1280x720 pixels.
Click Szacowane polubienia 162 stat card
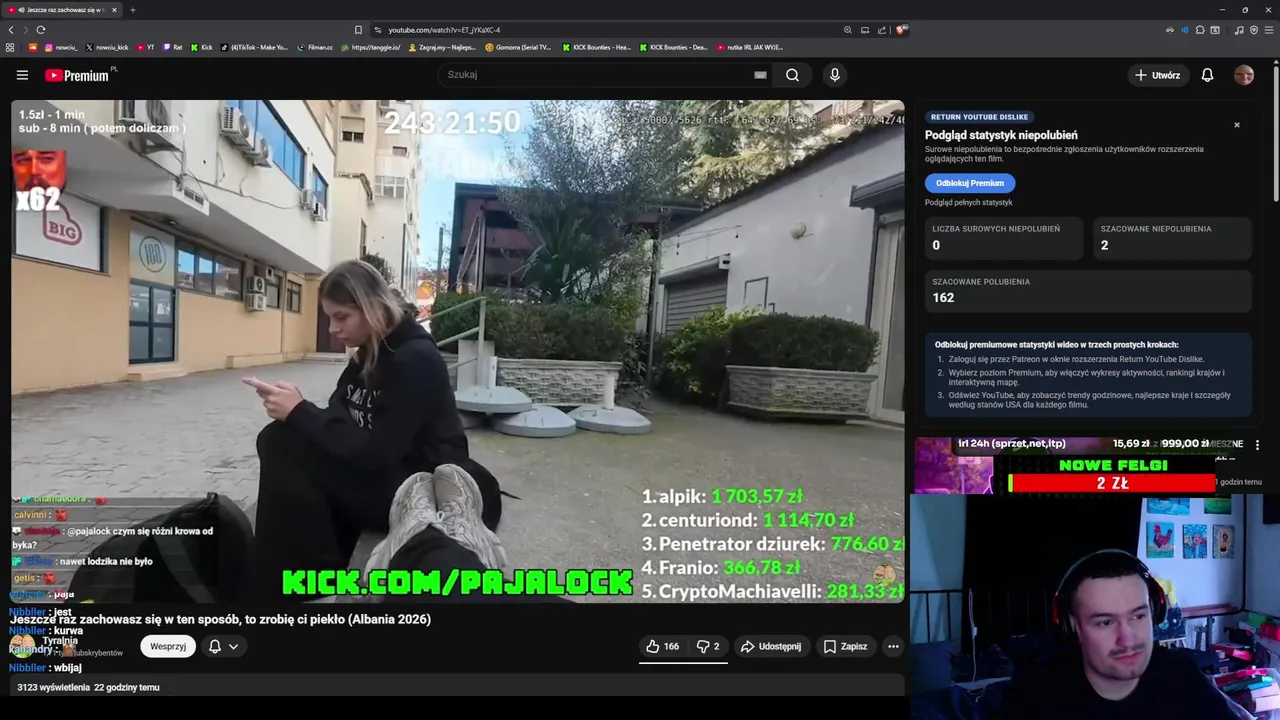click(x=1088, y=291)
